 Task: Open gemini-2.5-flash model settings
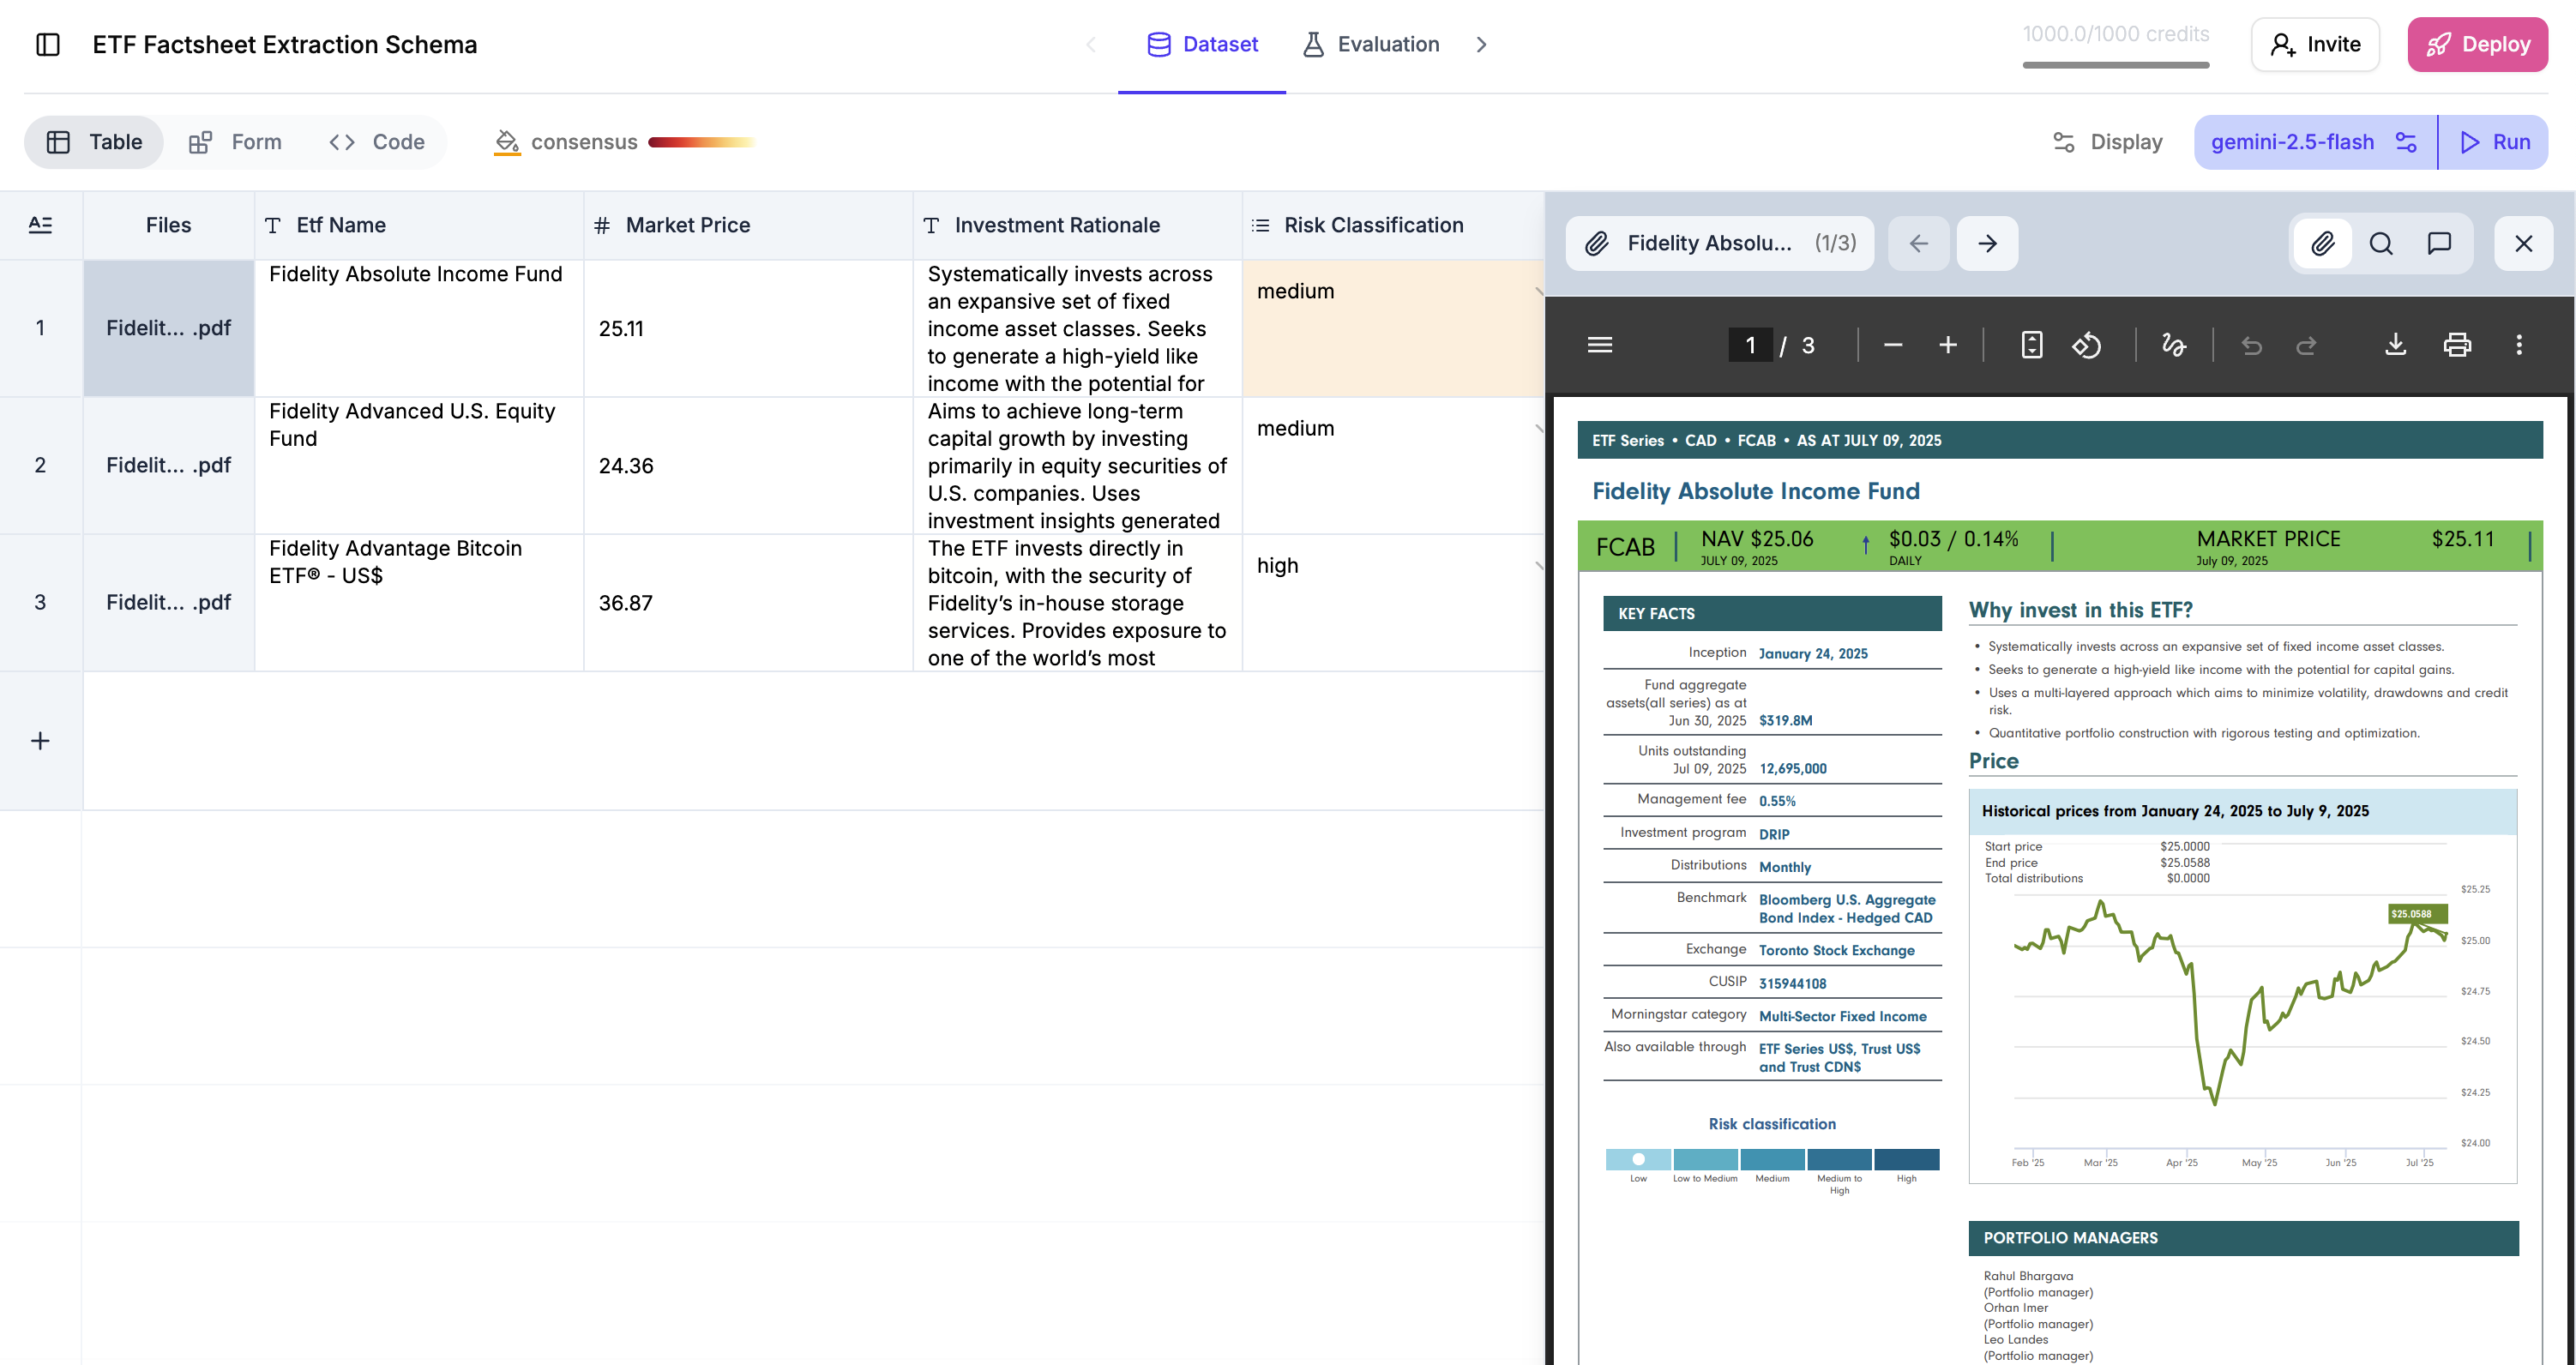click(2406, 142)
